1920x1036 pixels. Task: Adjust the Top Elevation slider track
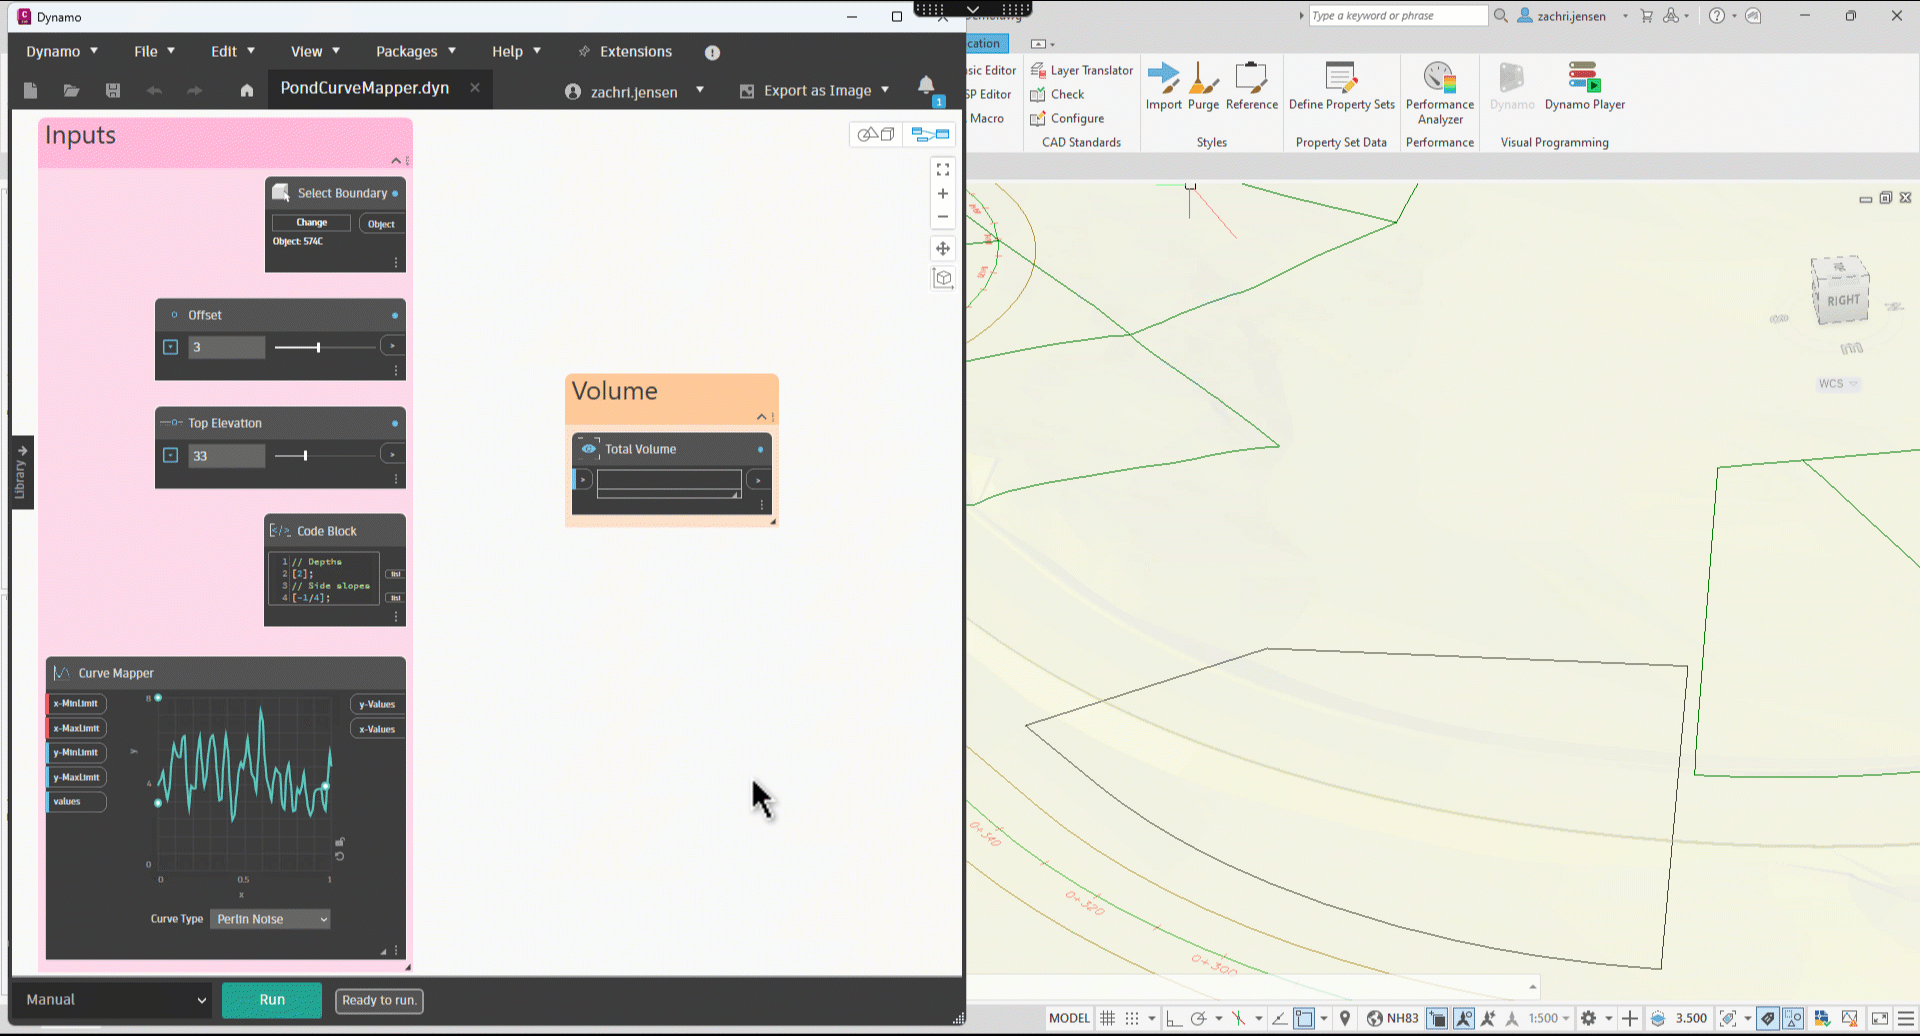click(325, 456)
